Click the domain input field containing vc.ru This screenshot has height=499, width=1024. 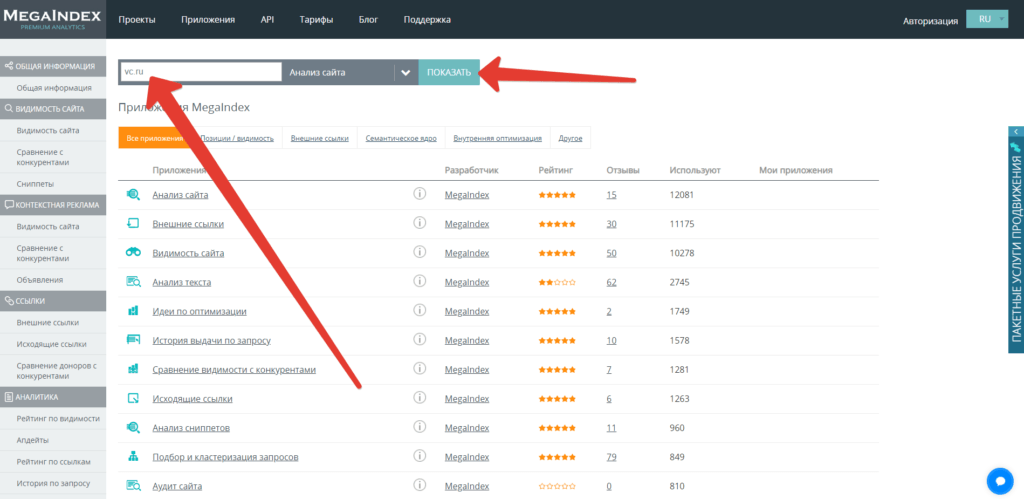pos(200,72)
